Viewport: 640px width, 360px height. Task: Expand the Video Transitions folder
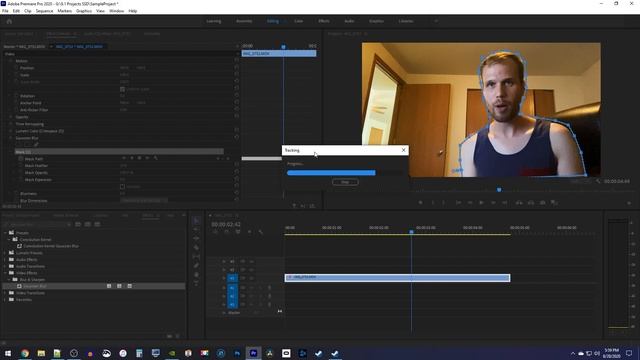tap(5, 293)
